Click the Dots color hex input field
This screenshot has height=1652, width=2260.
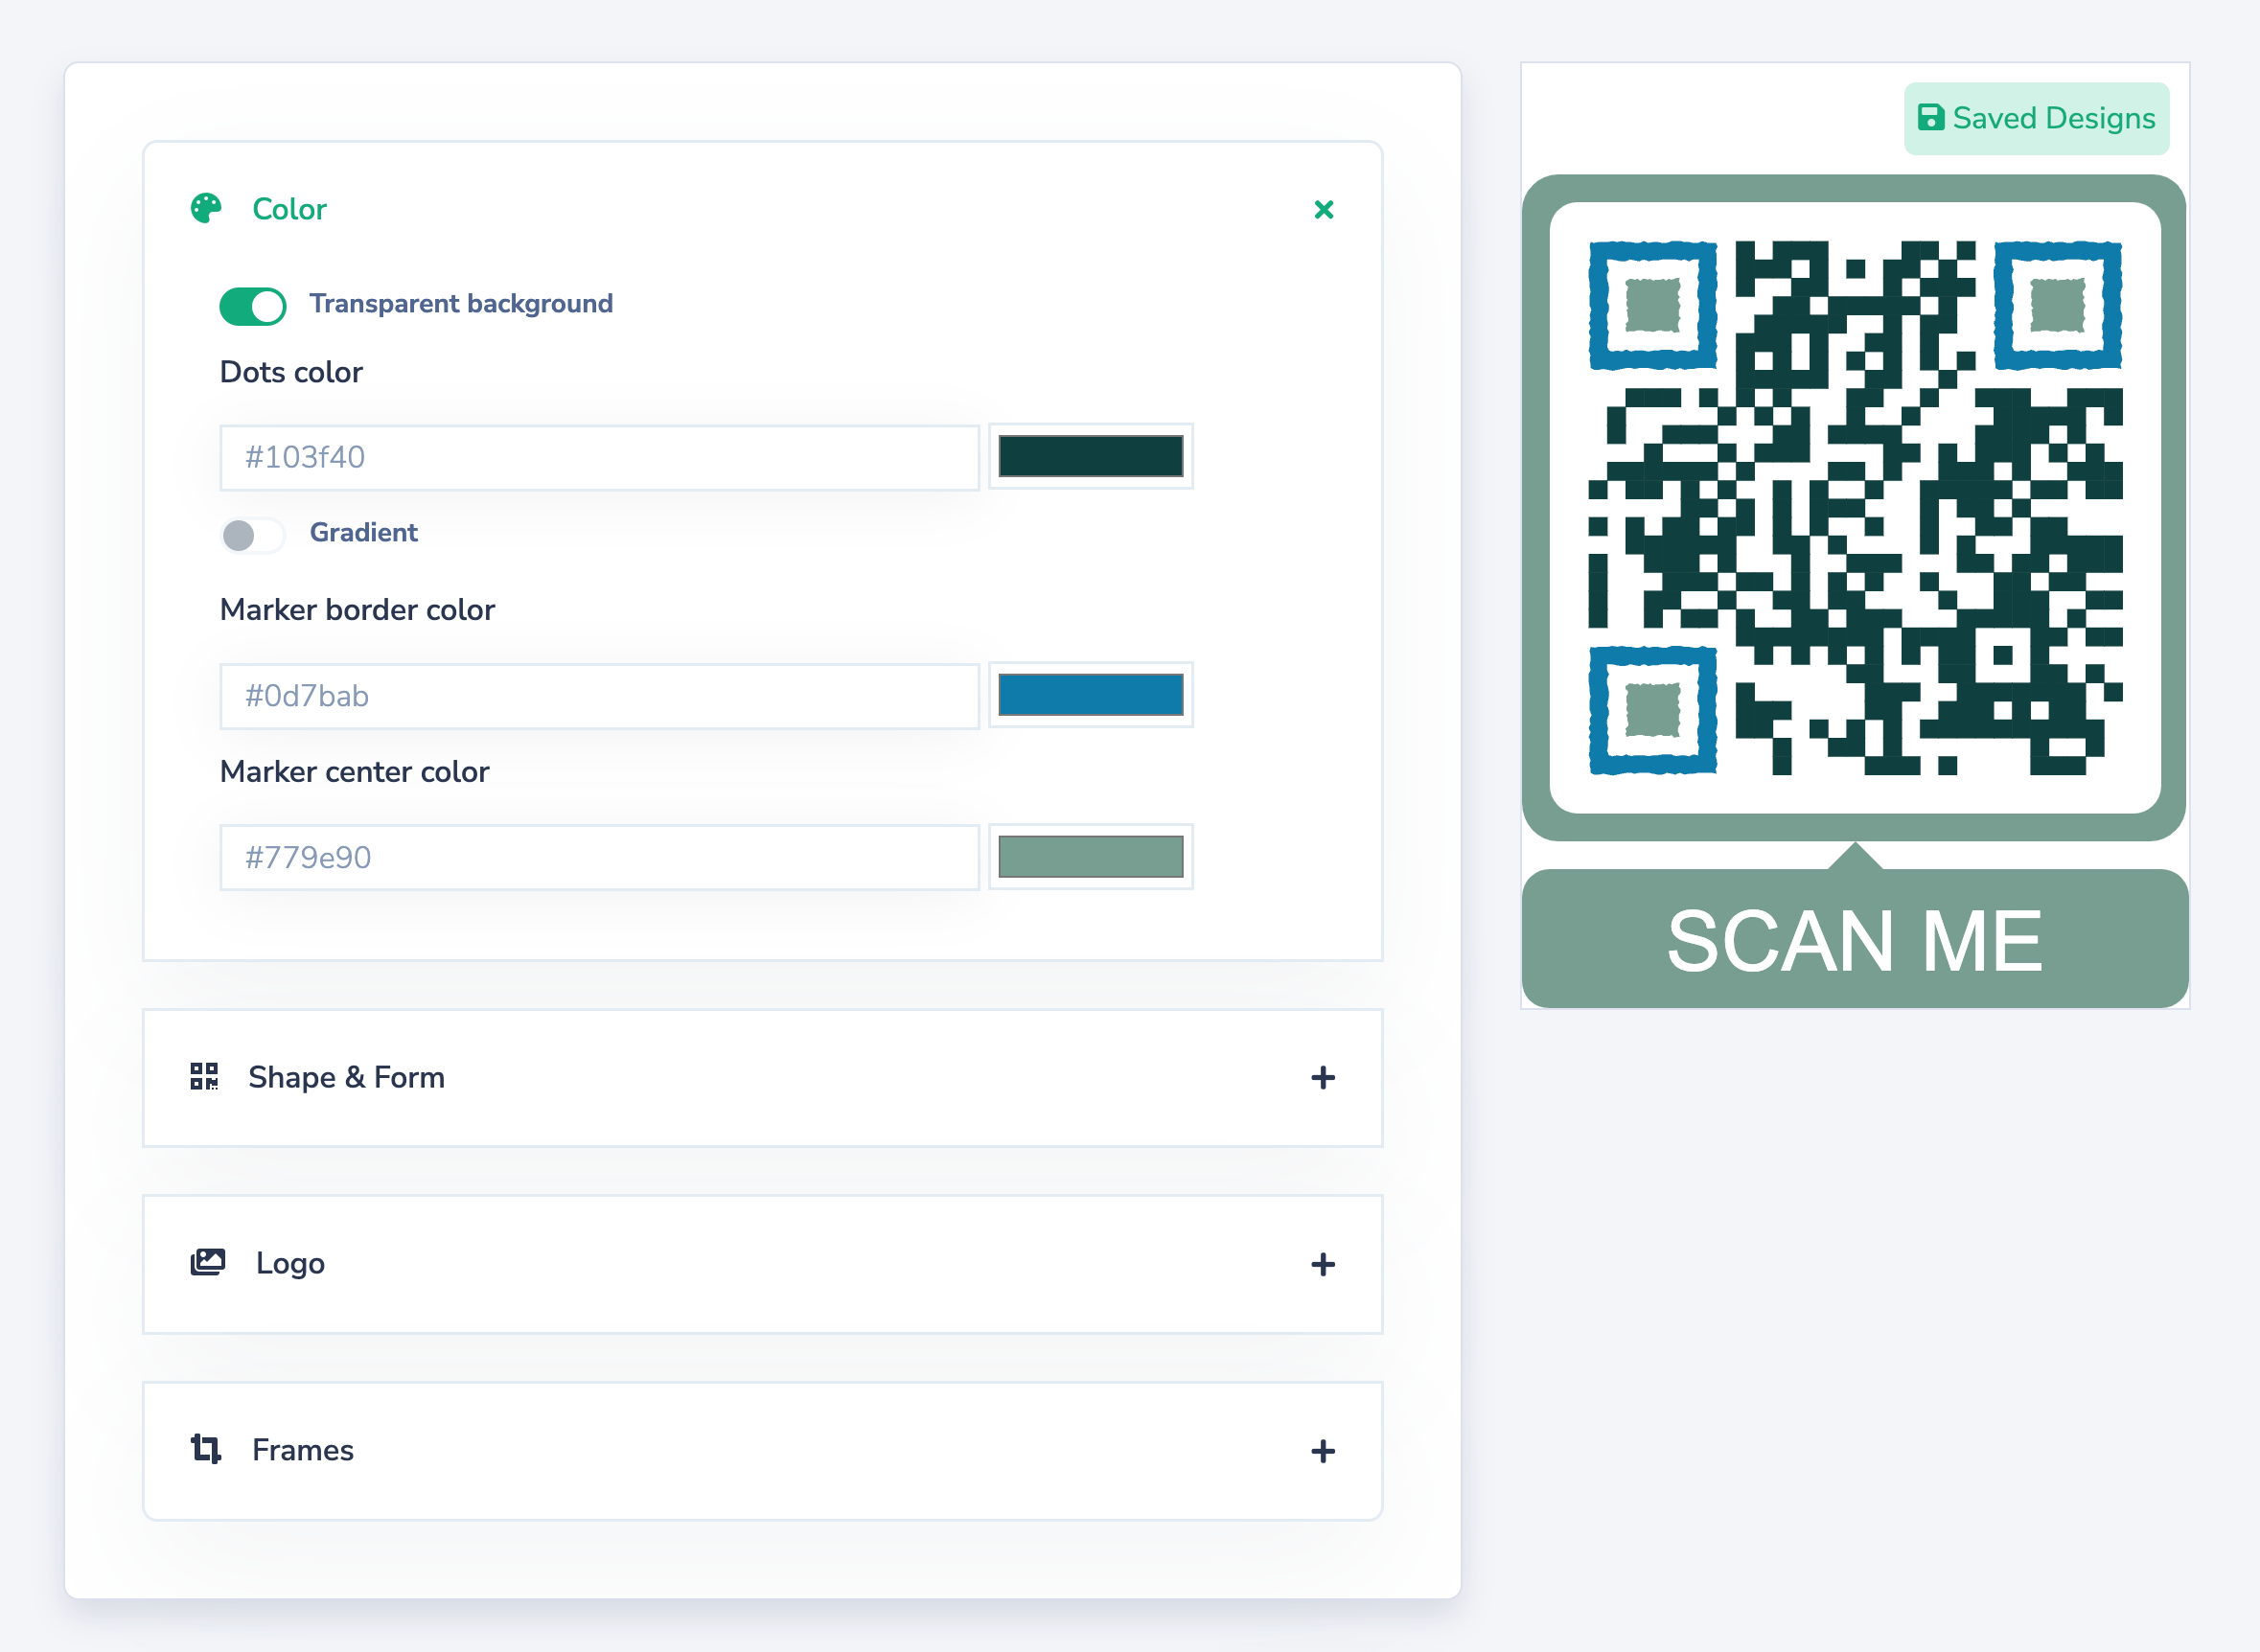tap(599, 458)
